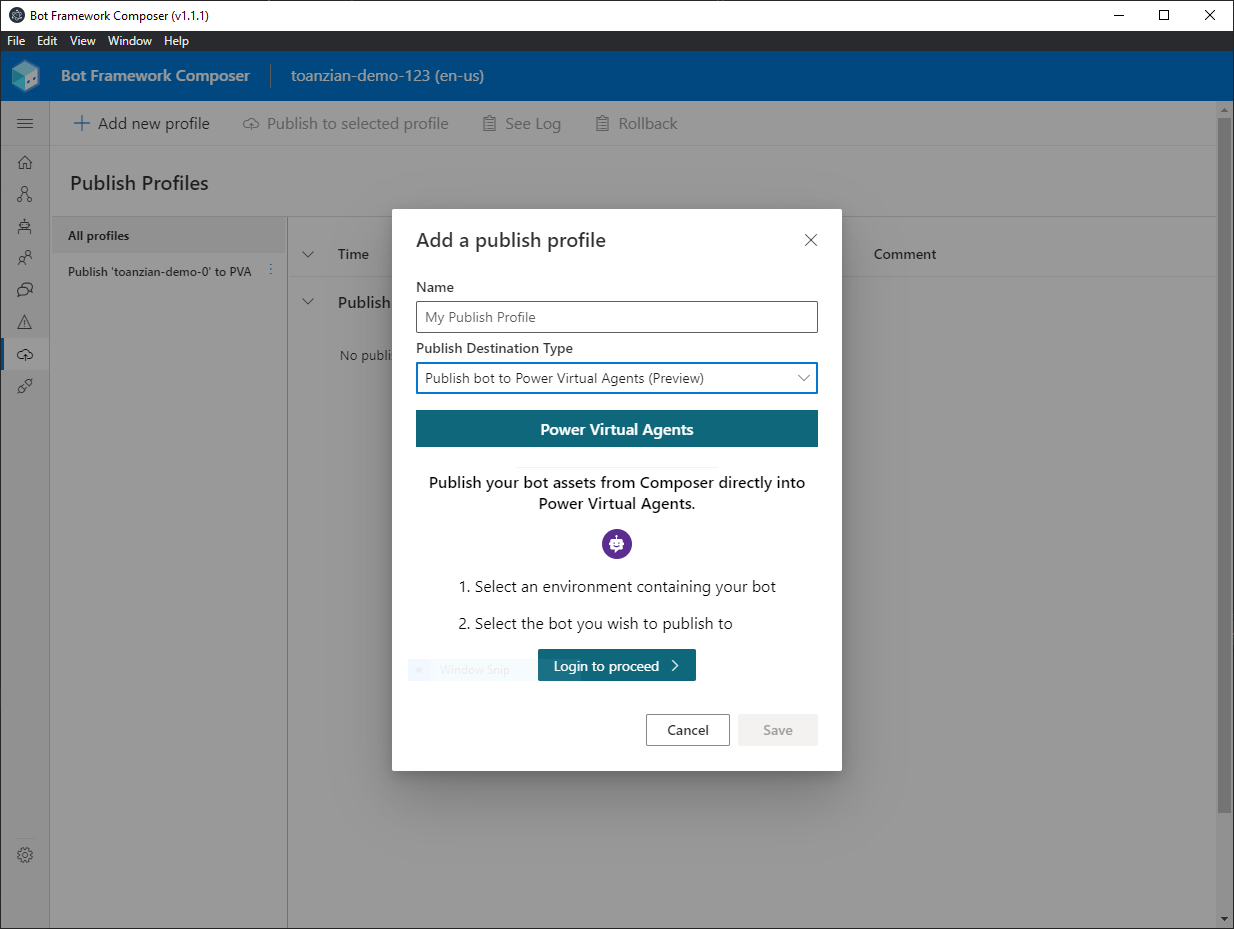Click Bot Framework Composer logo
1234x929 pixels.
tap(26, 76)
